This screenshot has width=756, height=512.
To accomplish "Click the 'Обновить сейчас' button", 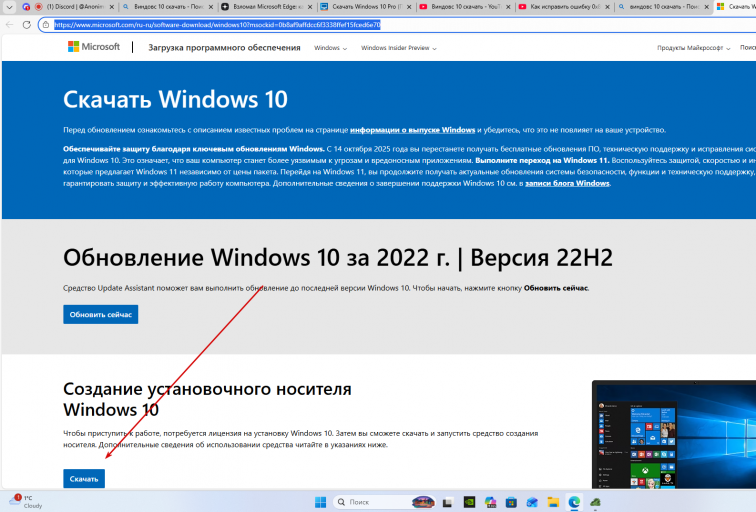I will tap(101, 314).
